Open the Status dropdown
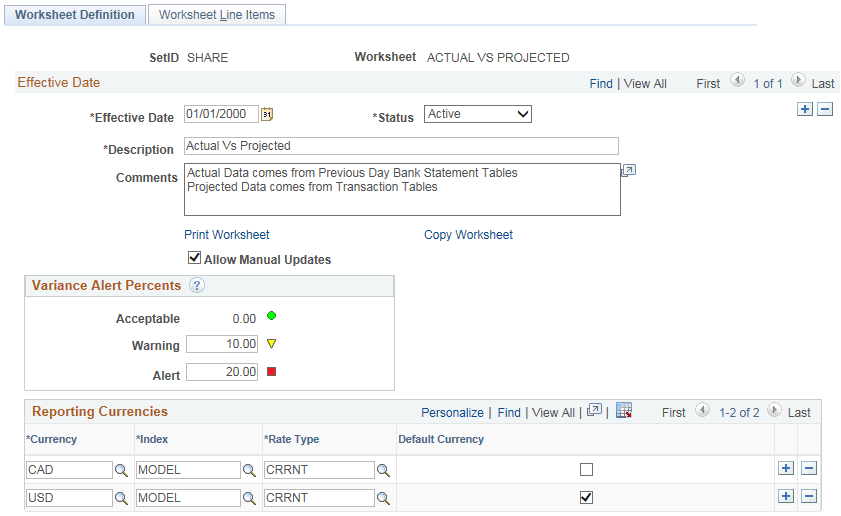The width and height of the screenshot is (841, 516). tap(478, 114)
